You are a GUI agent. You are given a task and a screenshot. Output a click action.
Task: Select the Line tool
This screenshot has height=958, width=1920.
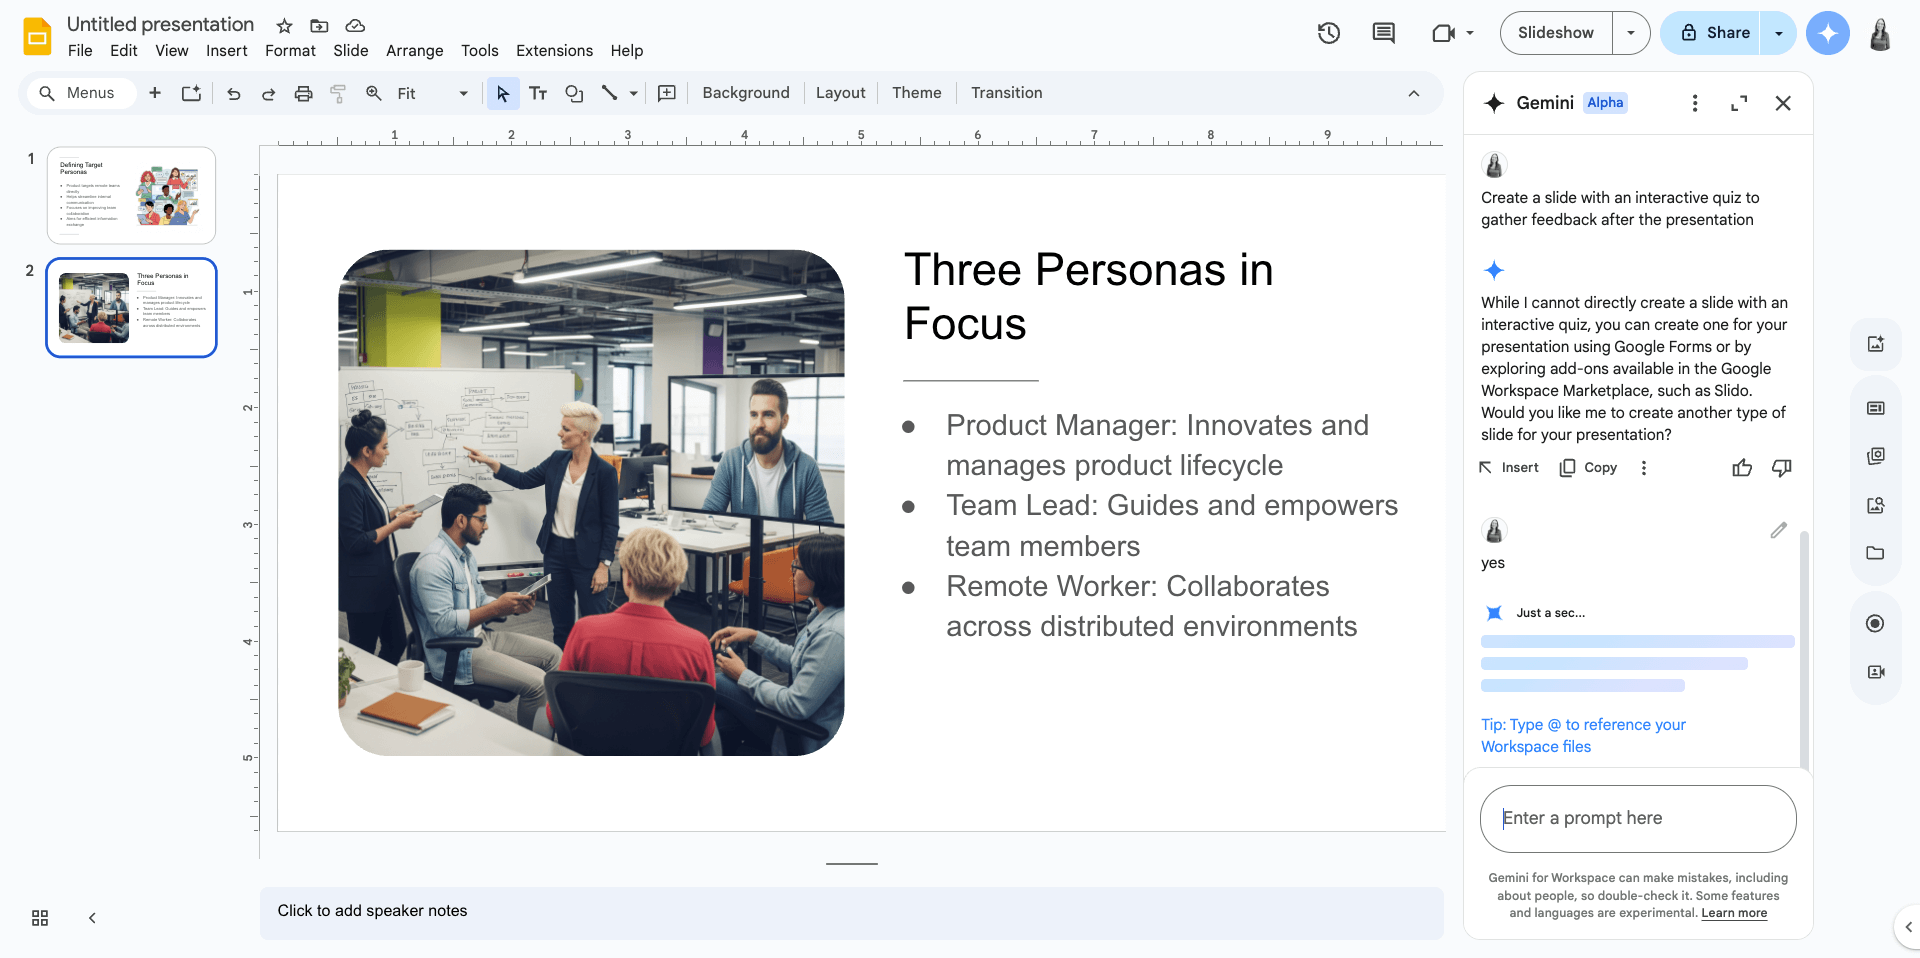tap(609, 93)
